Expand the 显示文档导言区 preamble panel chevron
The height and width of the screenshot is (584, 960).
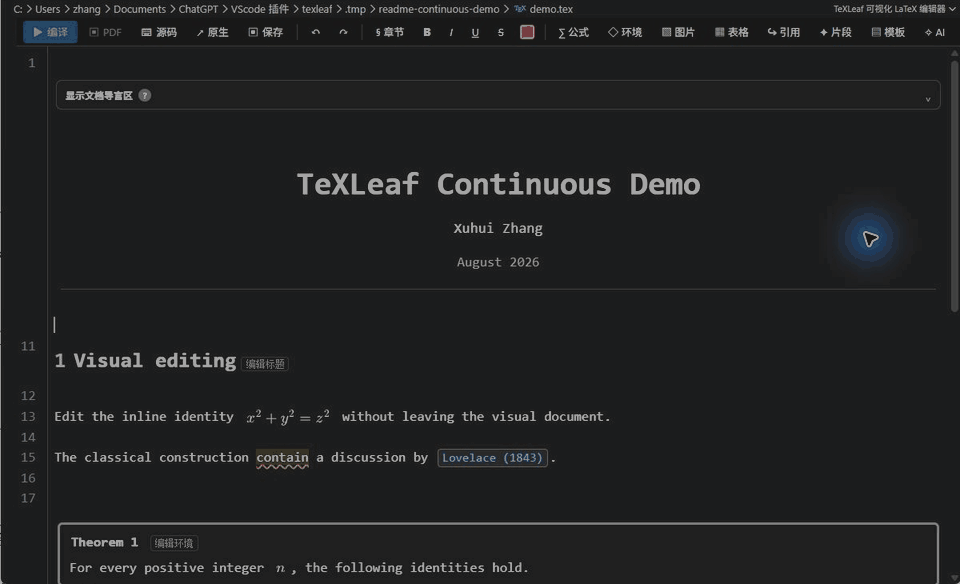point(928,98)
